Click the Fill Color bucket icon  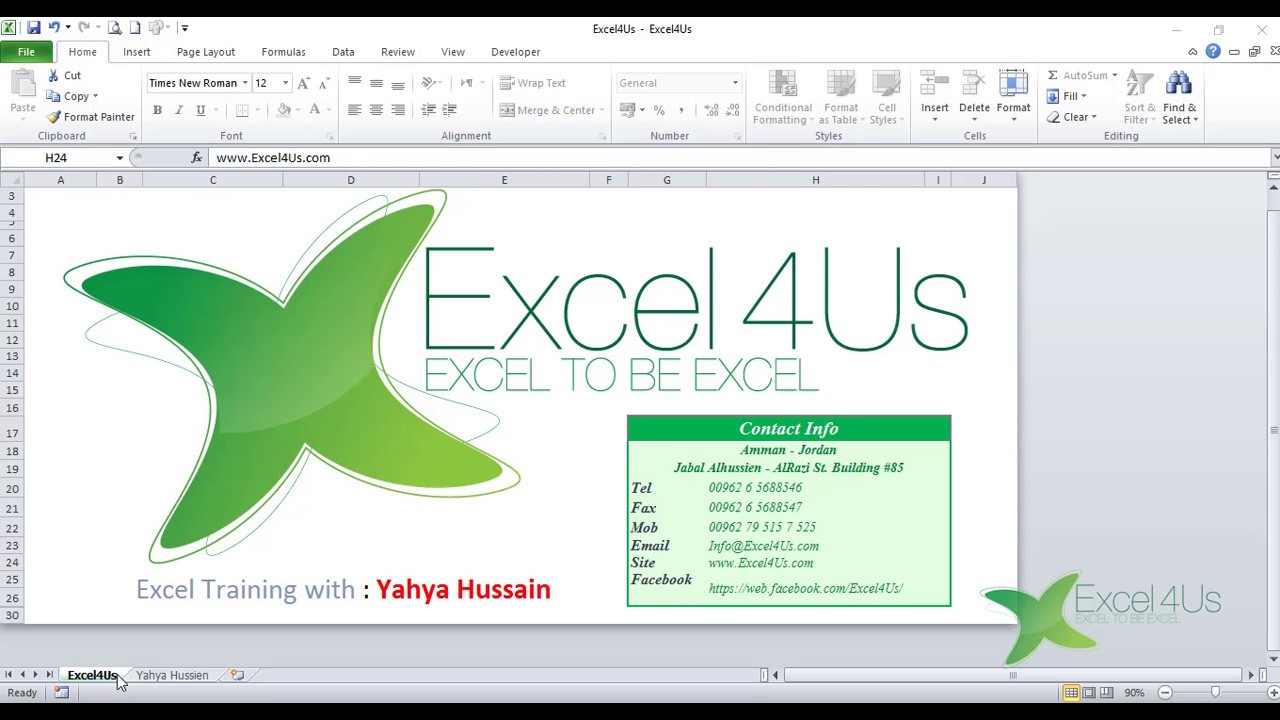[283, 110]
